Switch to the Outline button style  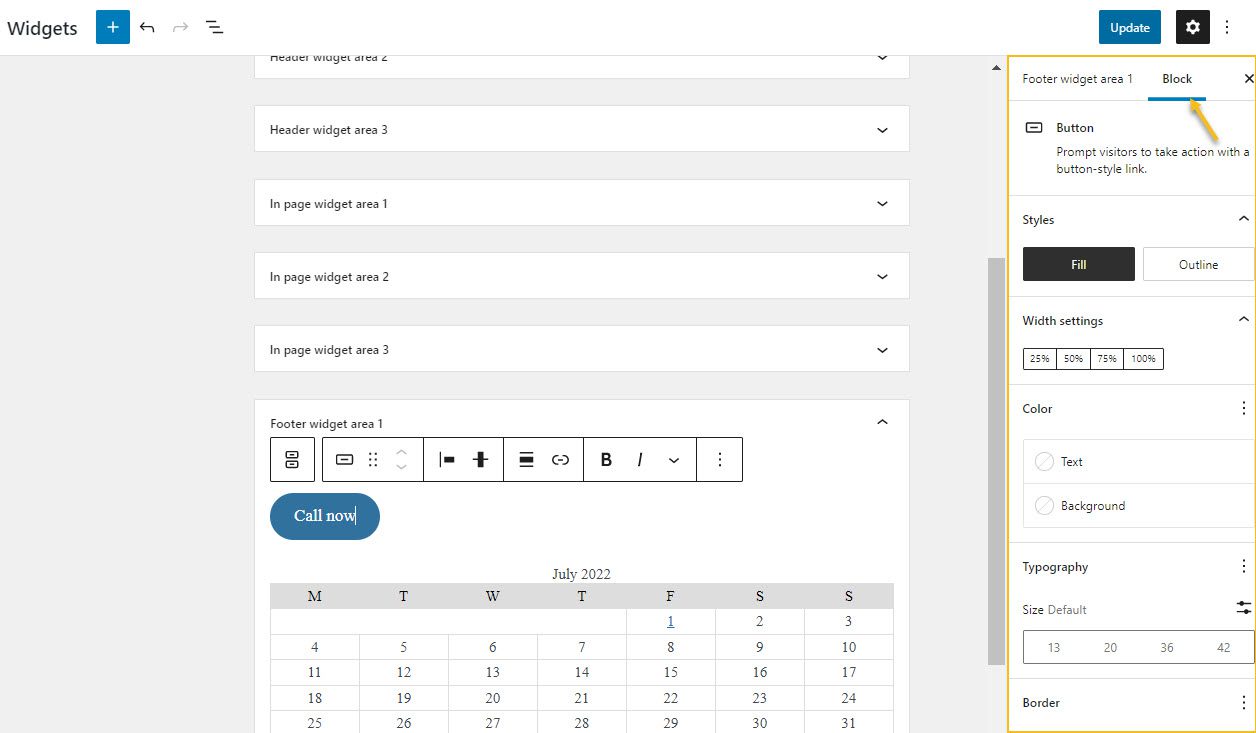tap(1198, 264)
